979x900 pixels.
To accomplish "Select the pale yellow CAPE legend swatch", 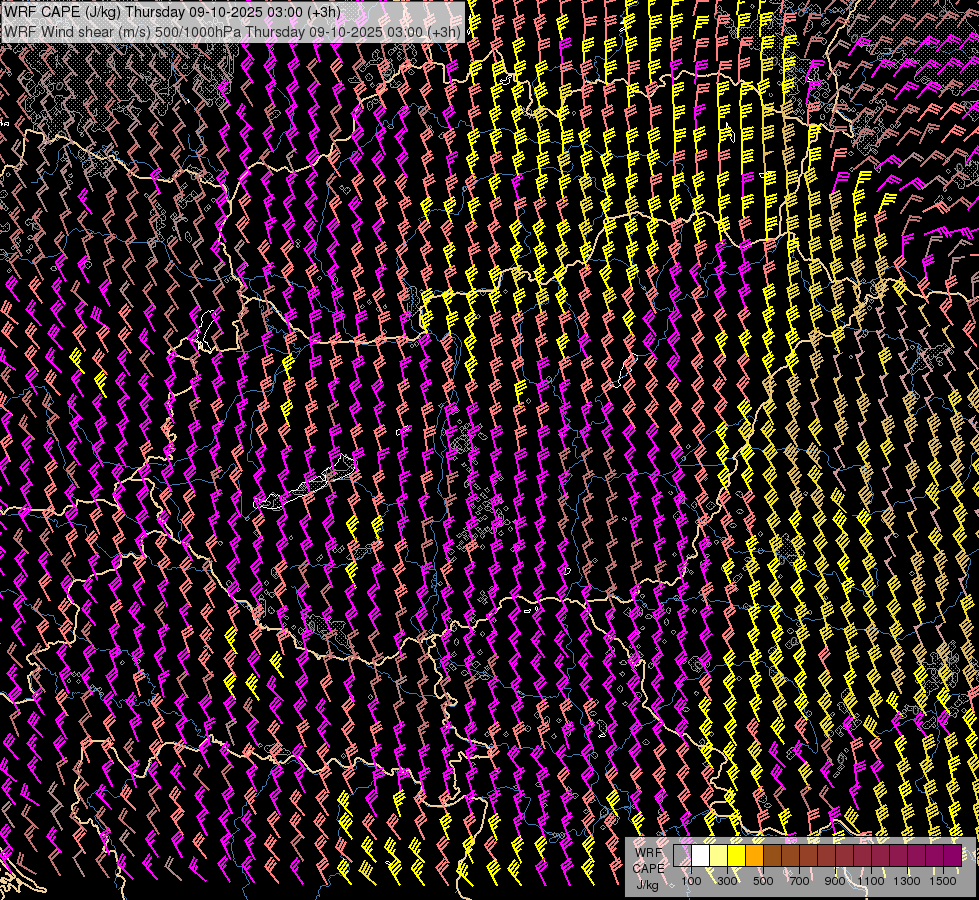I will tap(718, 856).
